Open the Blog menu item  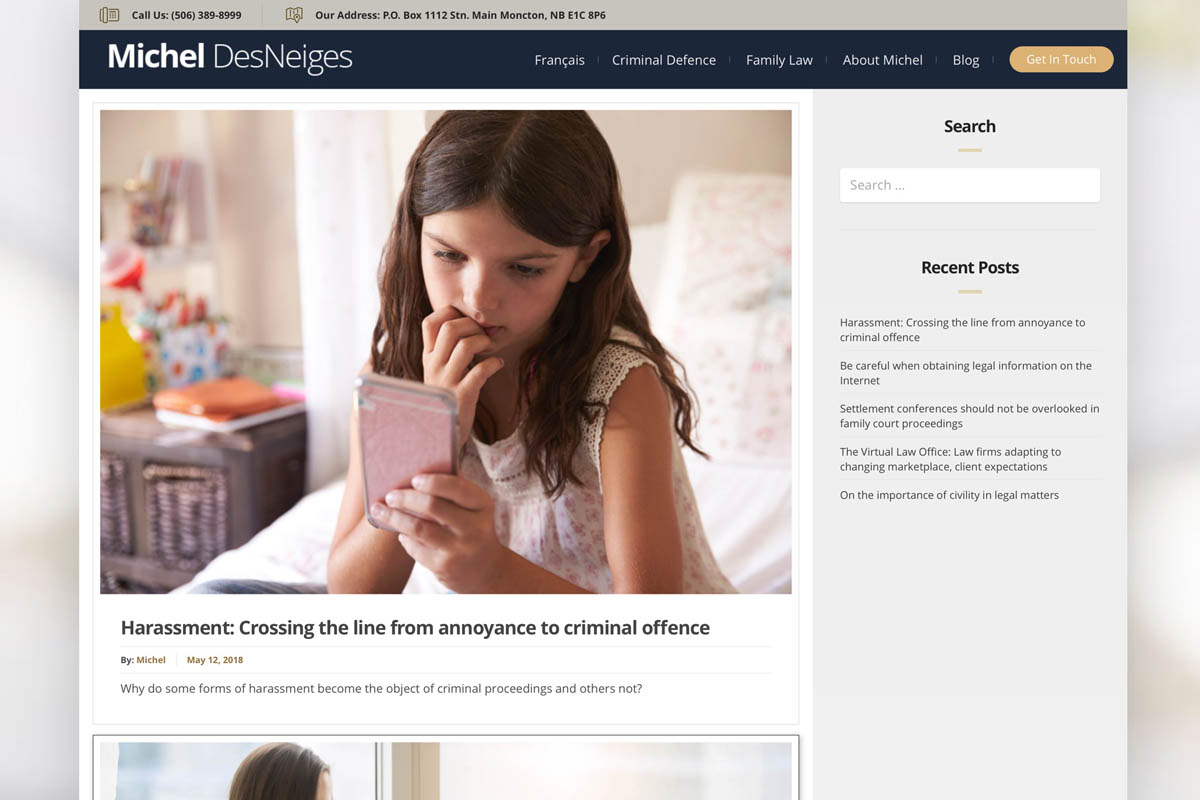[x=966, y=60]
